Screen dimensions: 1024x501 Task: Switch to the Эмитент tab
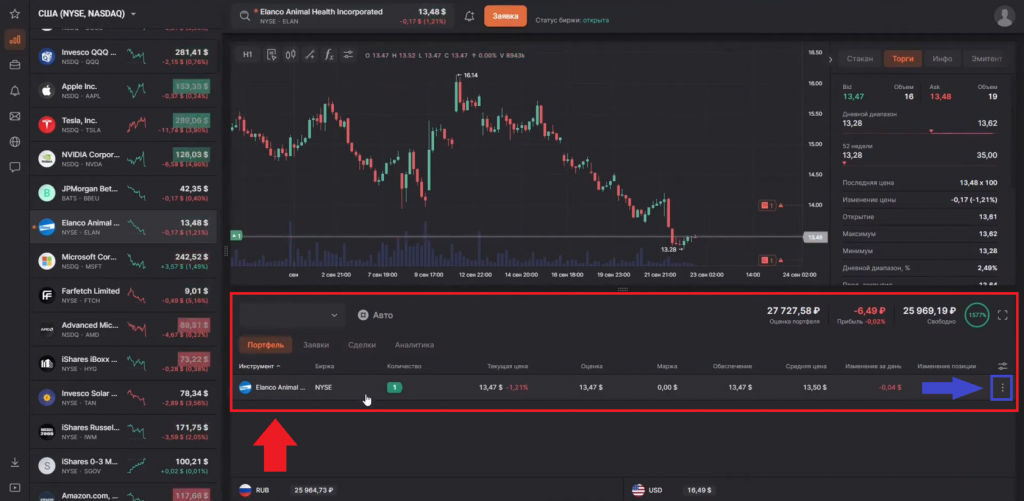(x=986, y=59)
